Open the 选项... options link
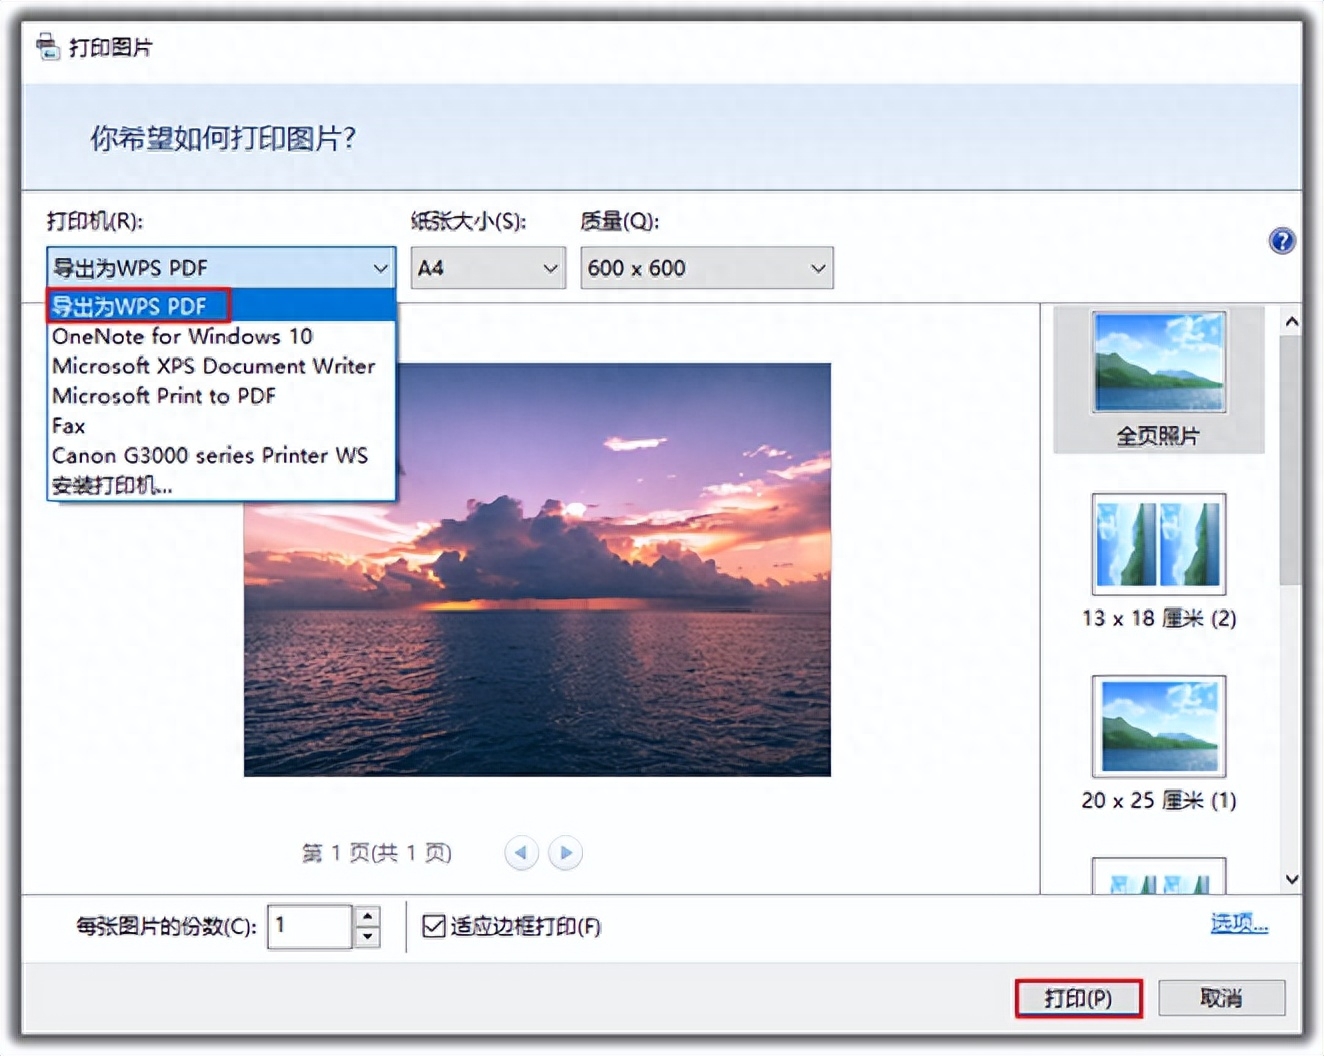1324x1056 pixels. [x=1239, y=923]
